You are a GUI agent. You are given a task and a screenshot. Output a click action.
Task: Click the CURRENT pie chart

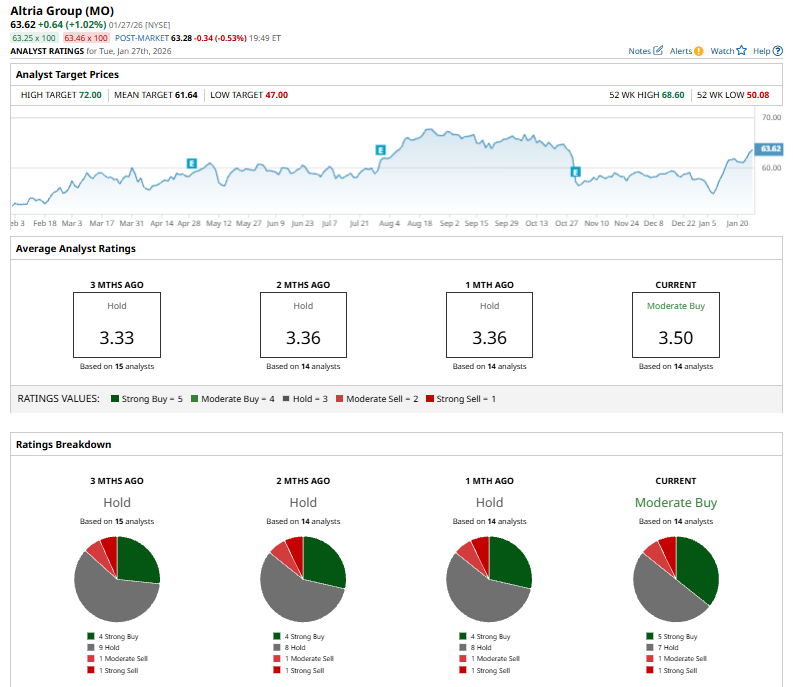676,579
